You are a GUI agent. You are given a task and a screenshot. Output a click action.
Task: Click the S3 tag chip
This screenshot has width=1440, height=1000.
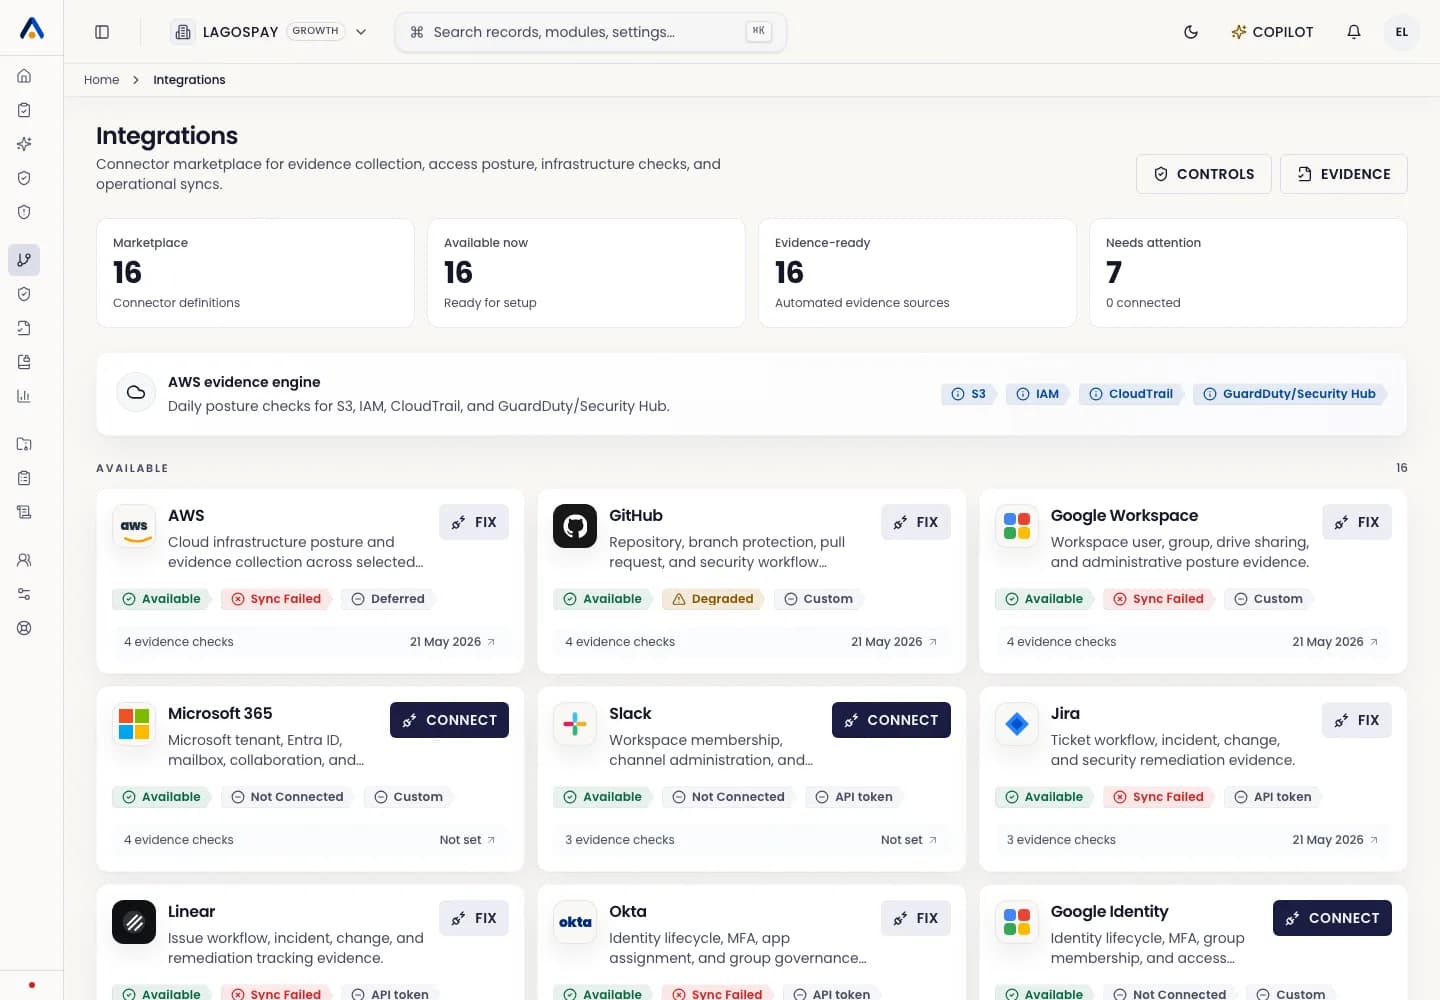point(968,394)
